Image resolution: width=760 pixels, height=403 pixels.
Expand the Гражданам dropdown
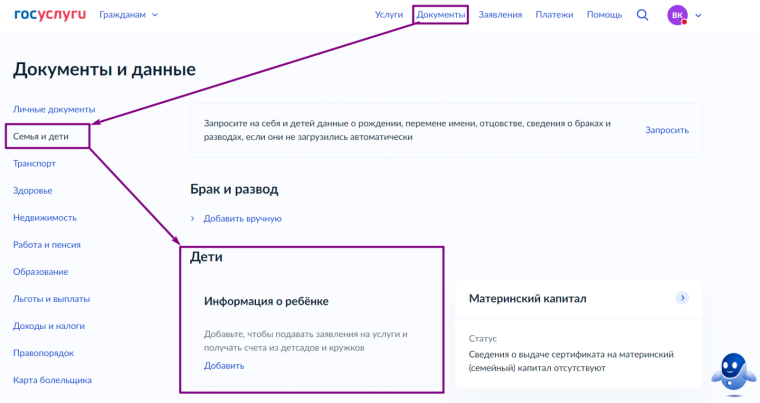(x=128, y=15)
